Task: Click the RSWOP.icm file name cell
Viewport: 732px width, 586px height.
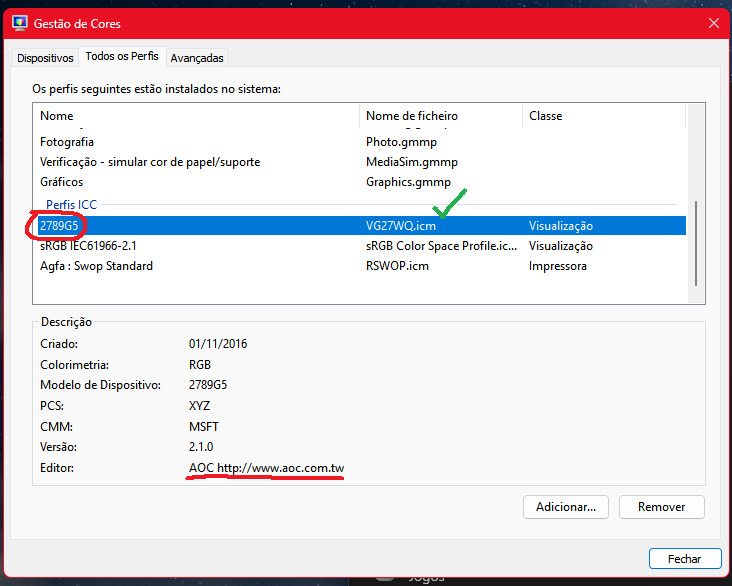Action: pyautogui.click(x=397, y=266)
